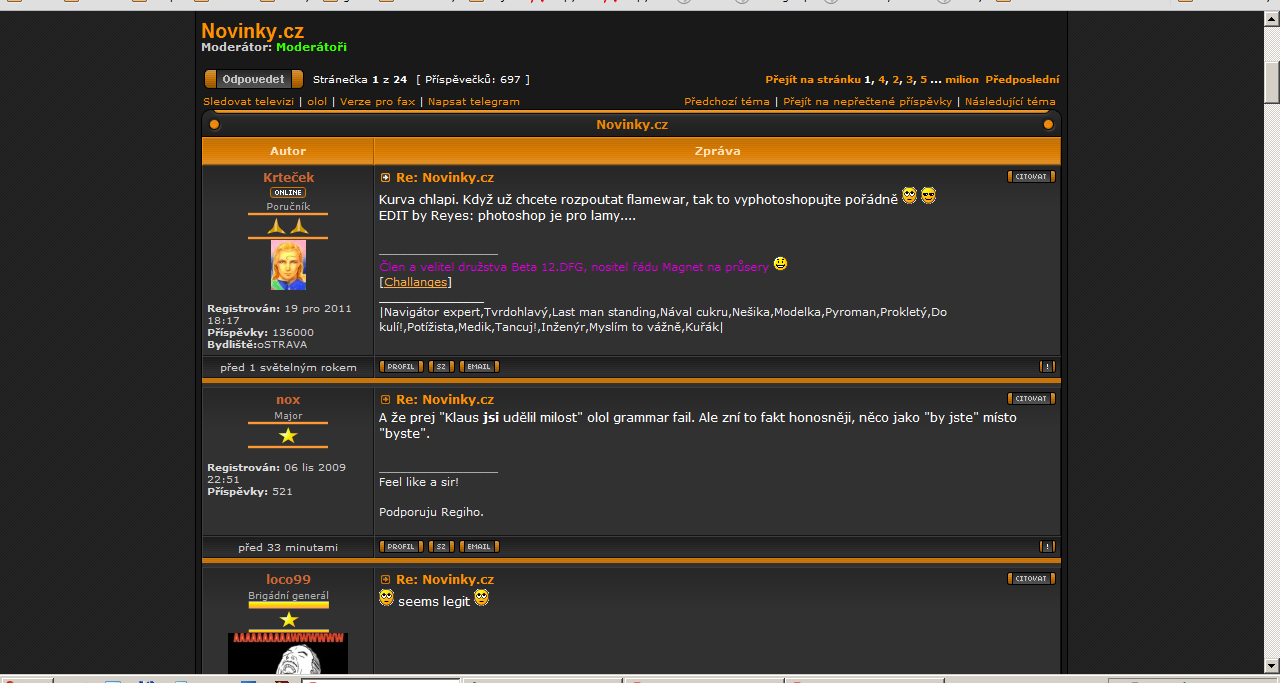This screenshot has width=1282, height=683.
Task: Open Přejít na nepřečtené příspěvky link
Action: tap(867, 102)
